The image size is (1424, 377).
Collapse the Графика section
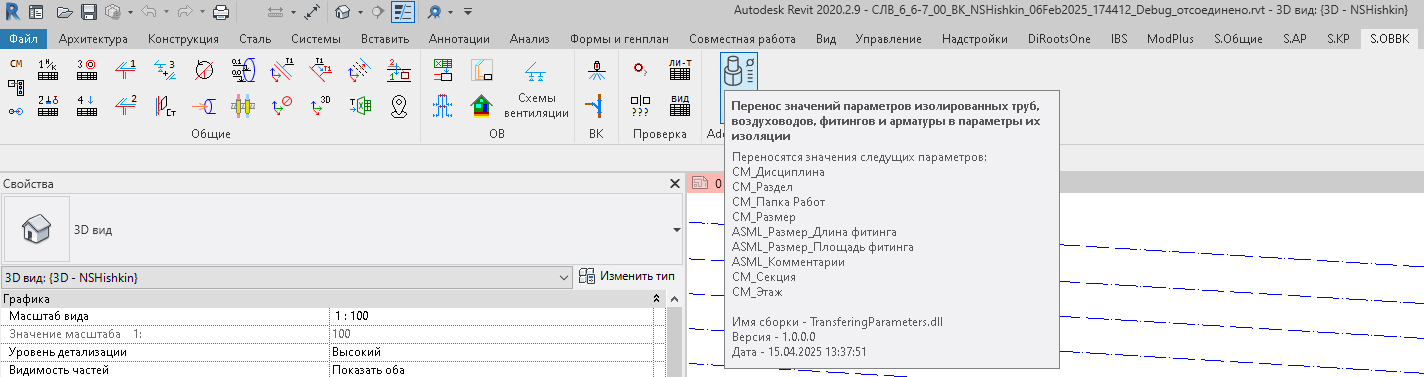click(657, 299)
